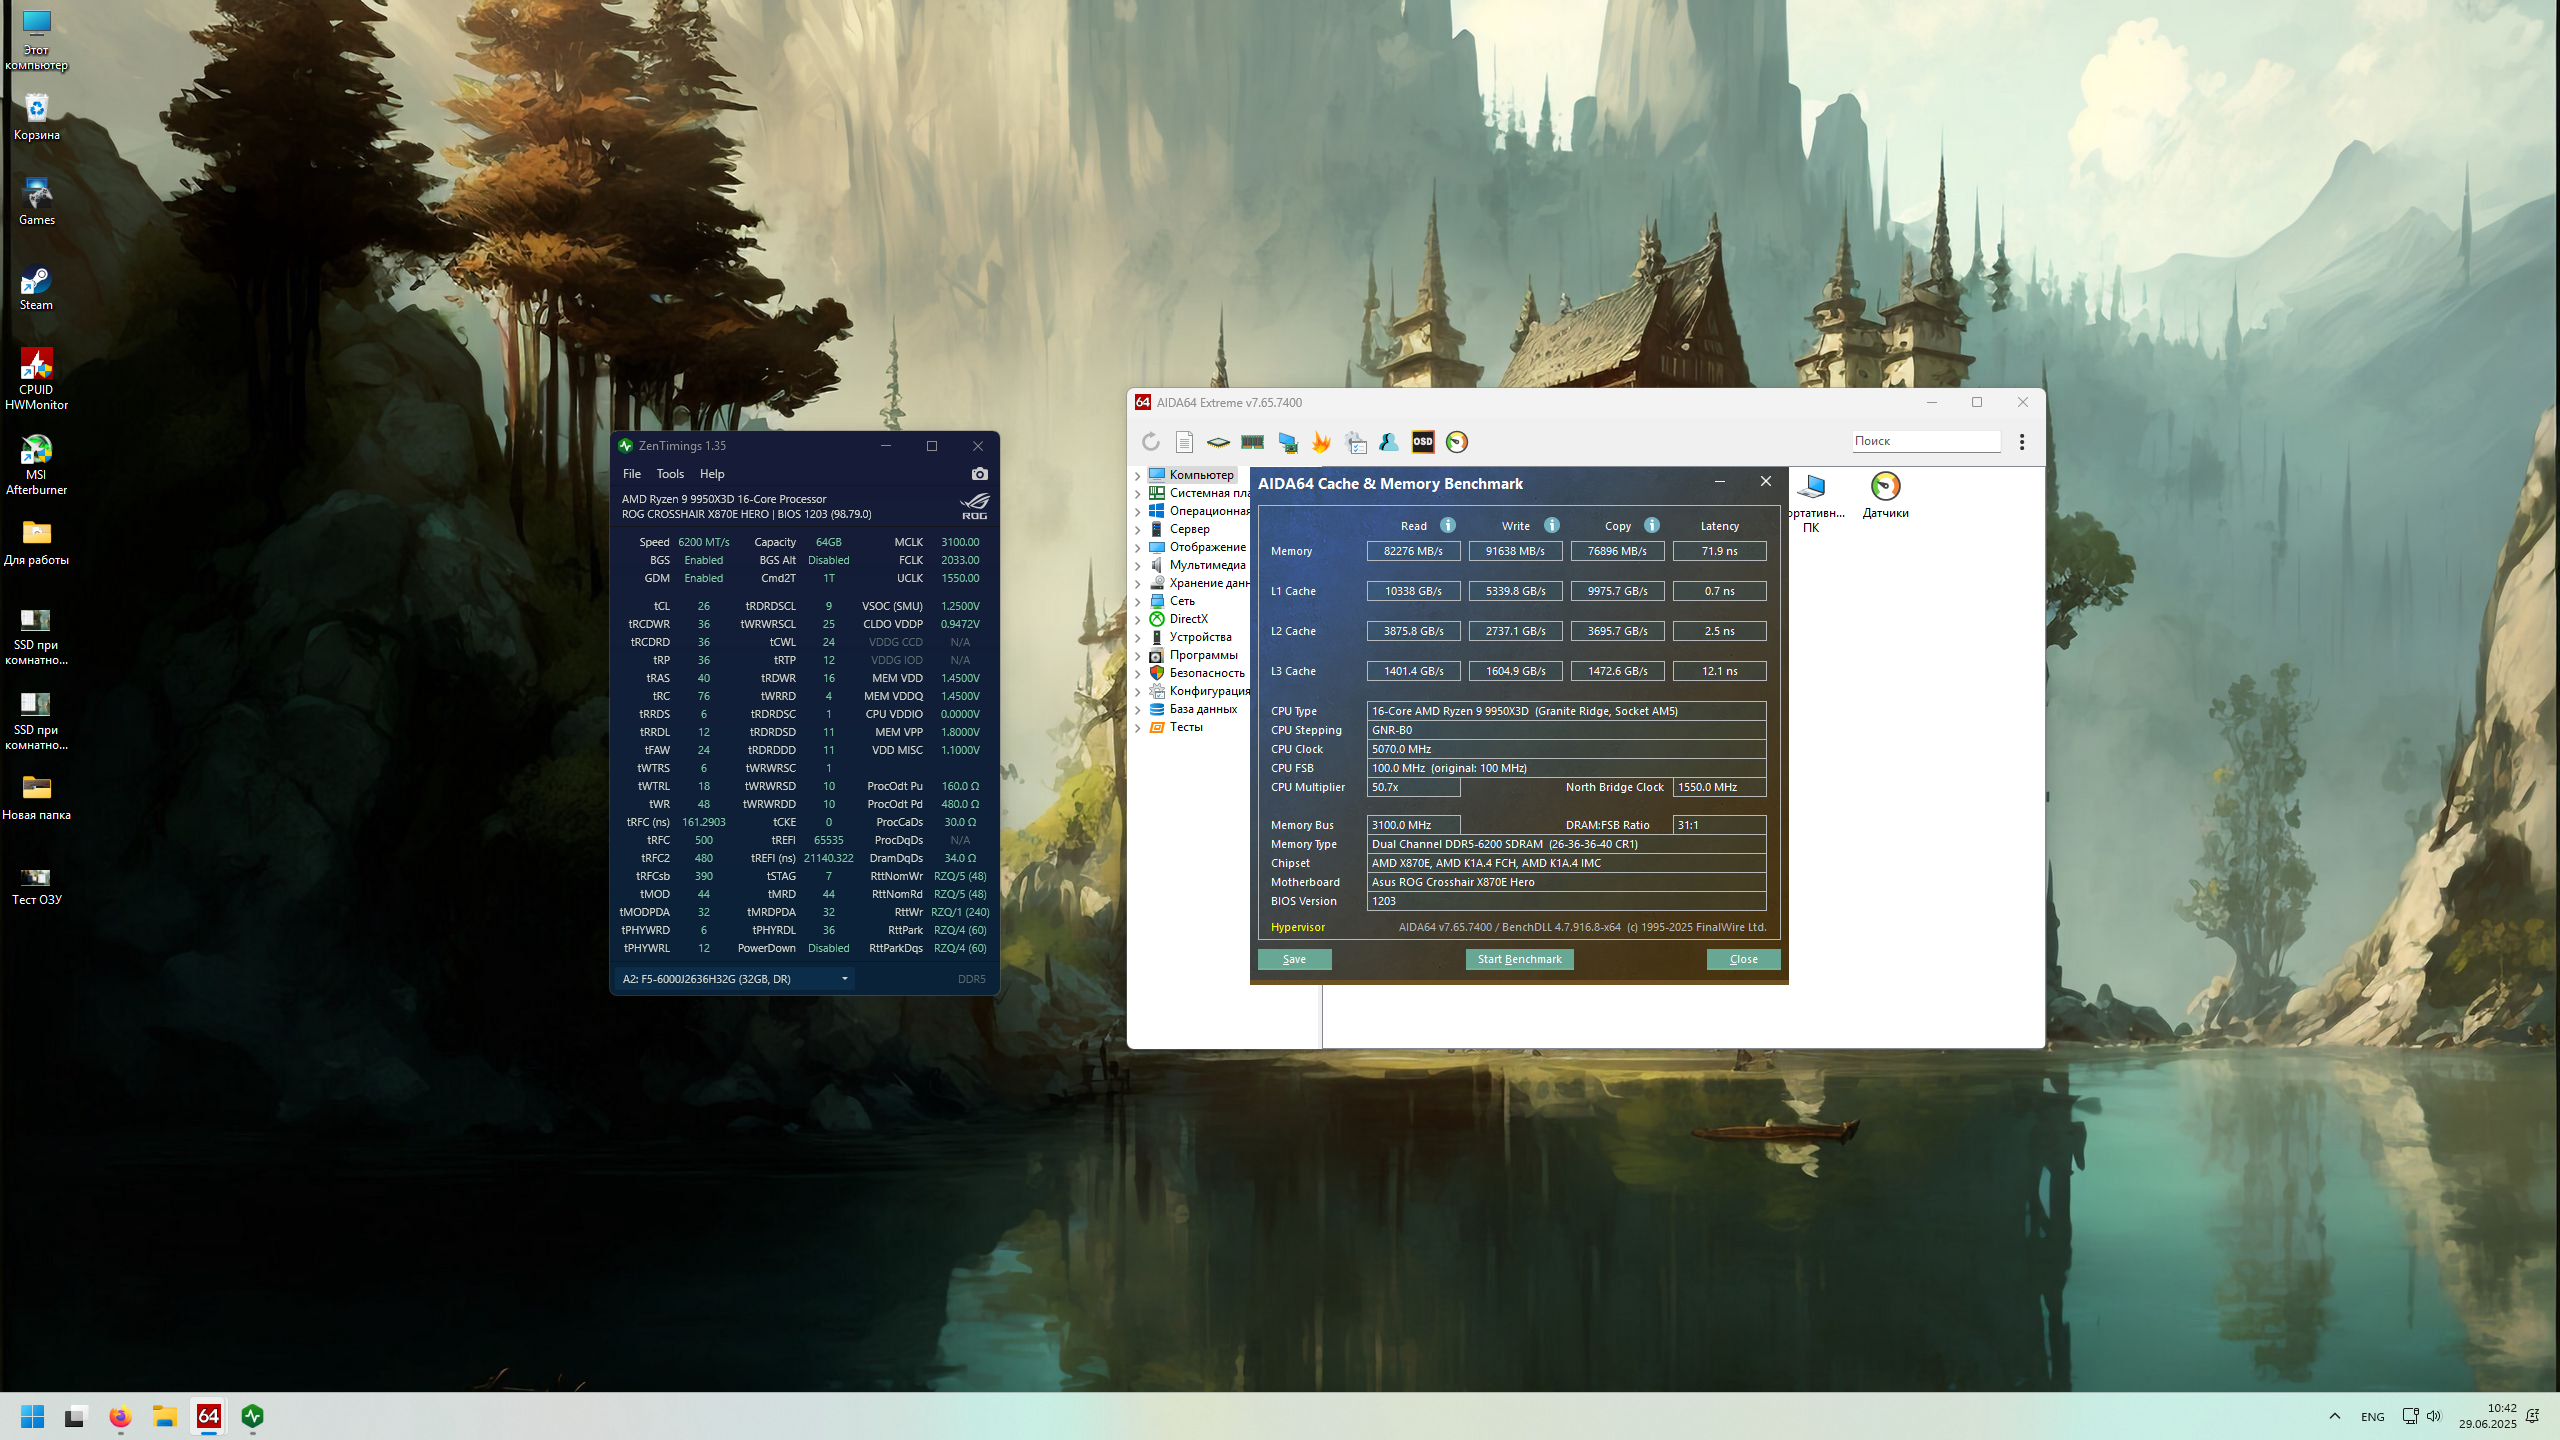Click the memory module icon in AIDA64 toolbar
The width and height of the screenshot is (2560, 1440).
click(1252, 442)
